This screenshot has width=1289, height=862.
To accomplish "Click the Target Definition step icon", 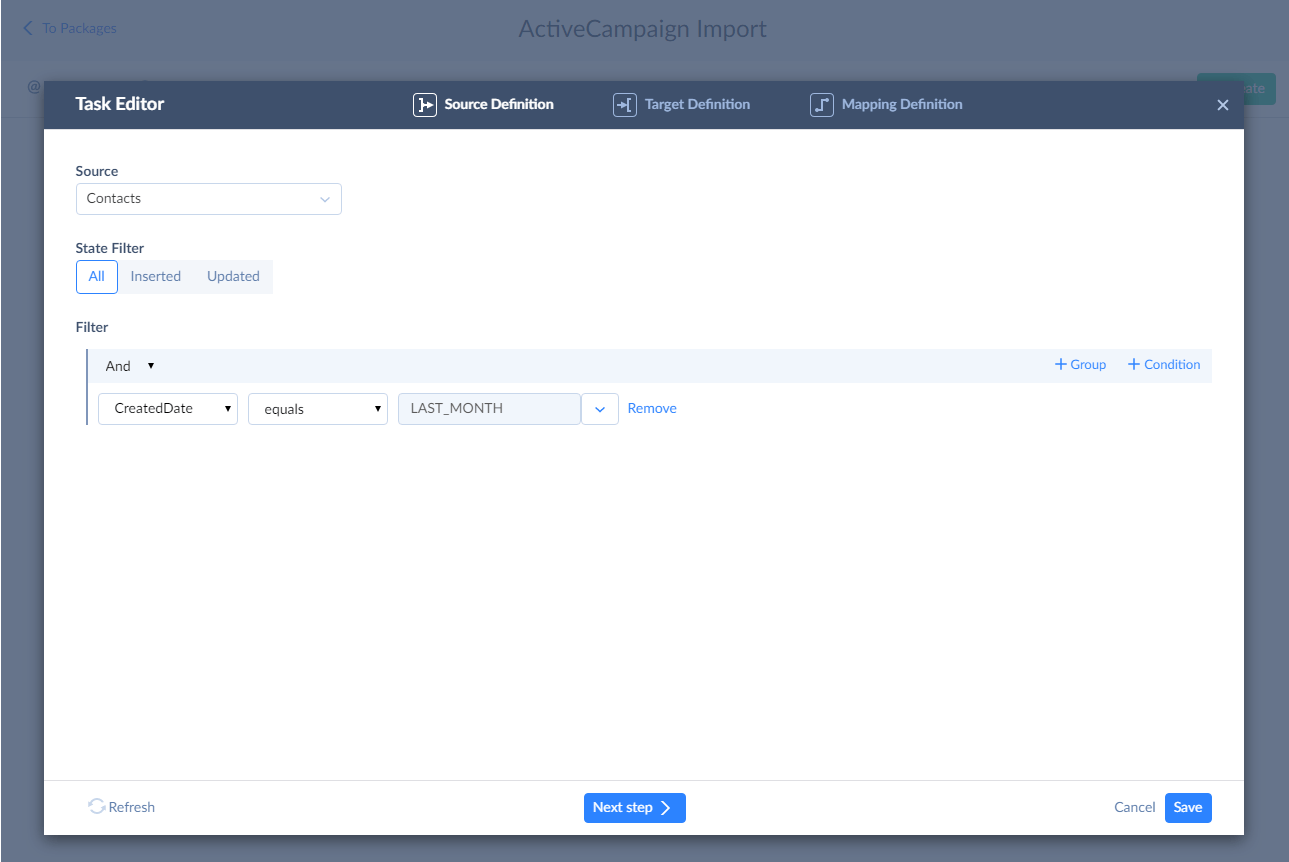I will coord(625,105).
